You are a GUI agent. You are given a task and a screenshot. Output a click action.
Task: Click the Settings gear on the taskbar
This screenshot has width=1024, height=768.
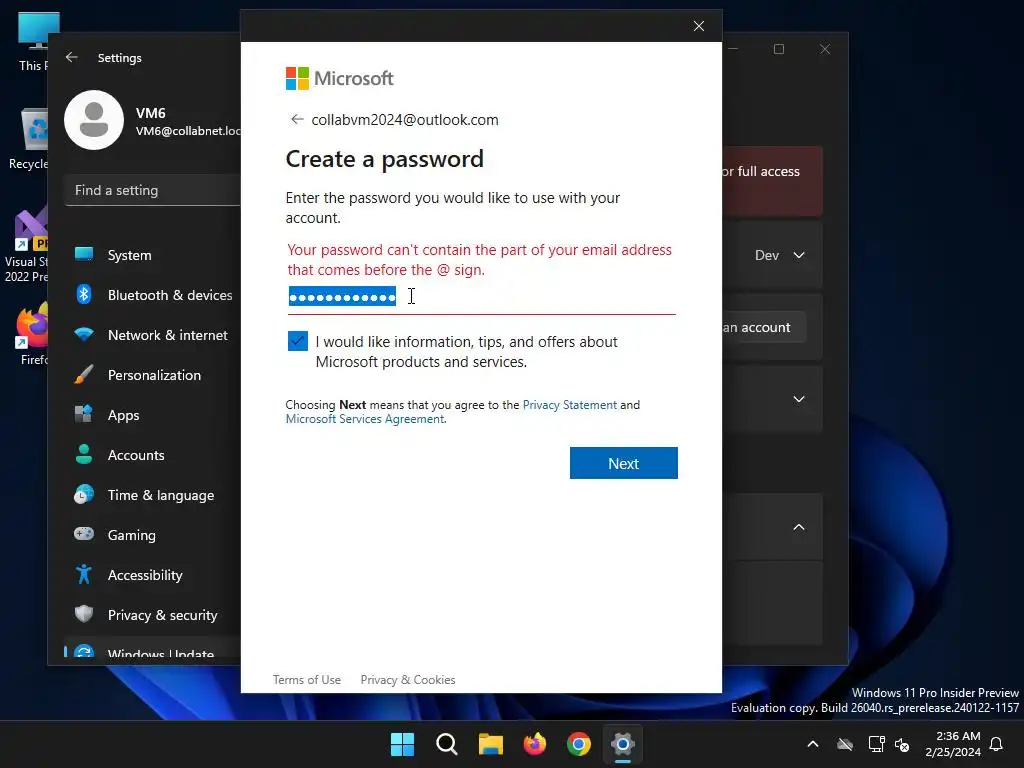[x=623, y=744]
